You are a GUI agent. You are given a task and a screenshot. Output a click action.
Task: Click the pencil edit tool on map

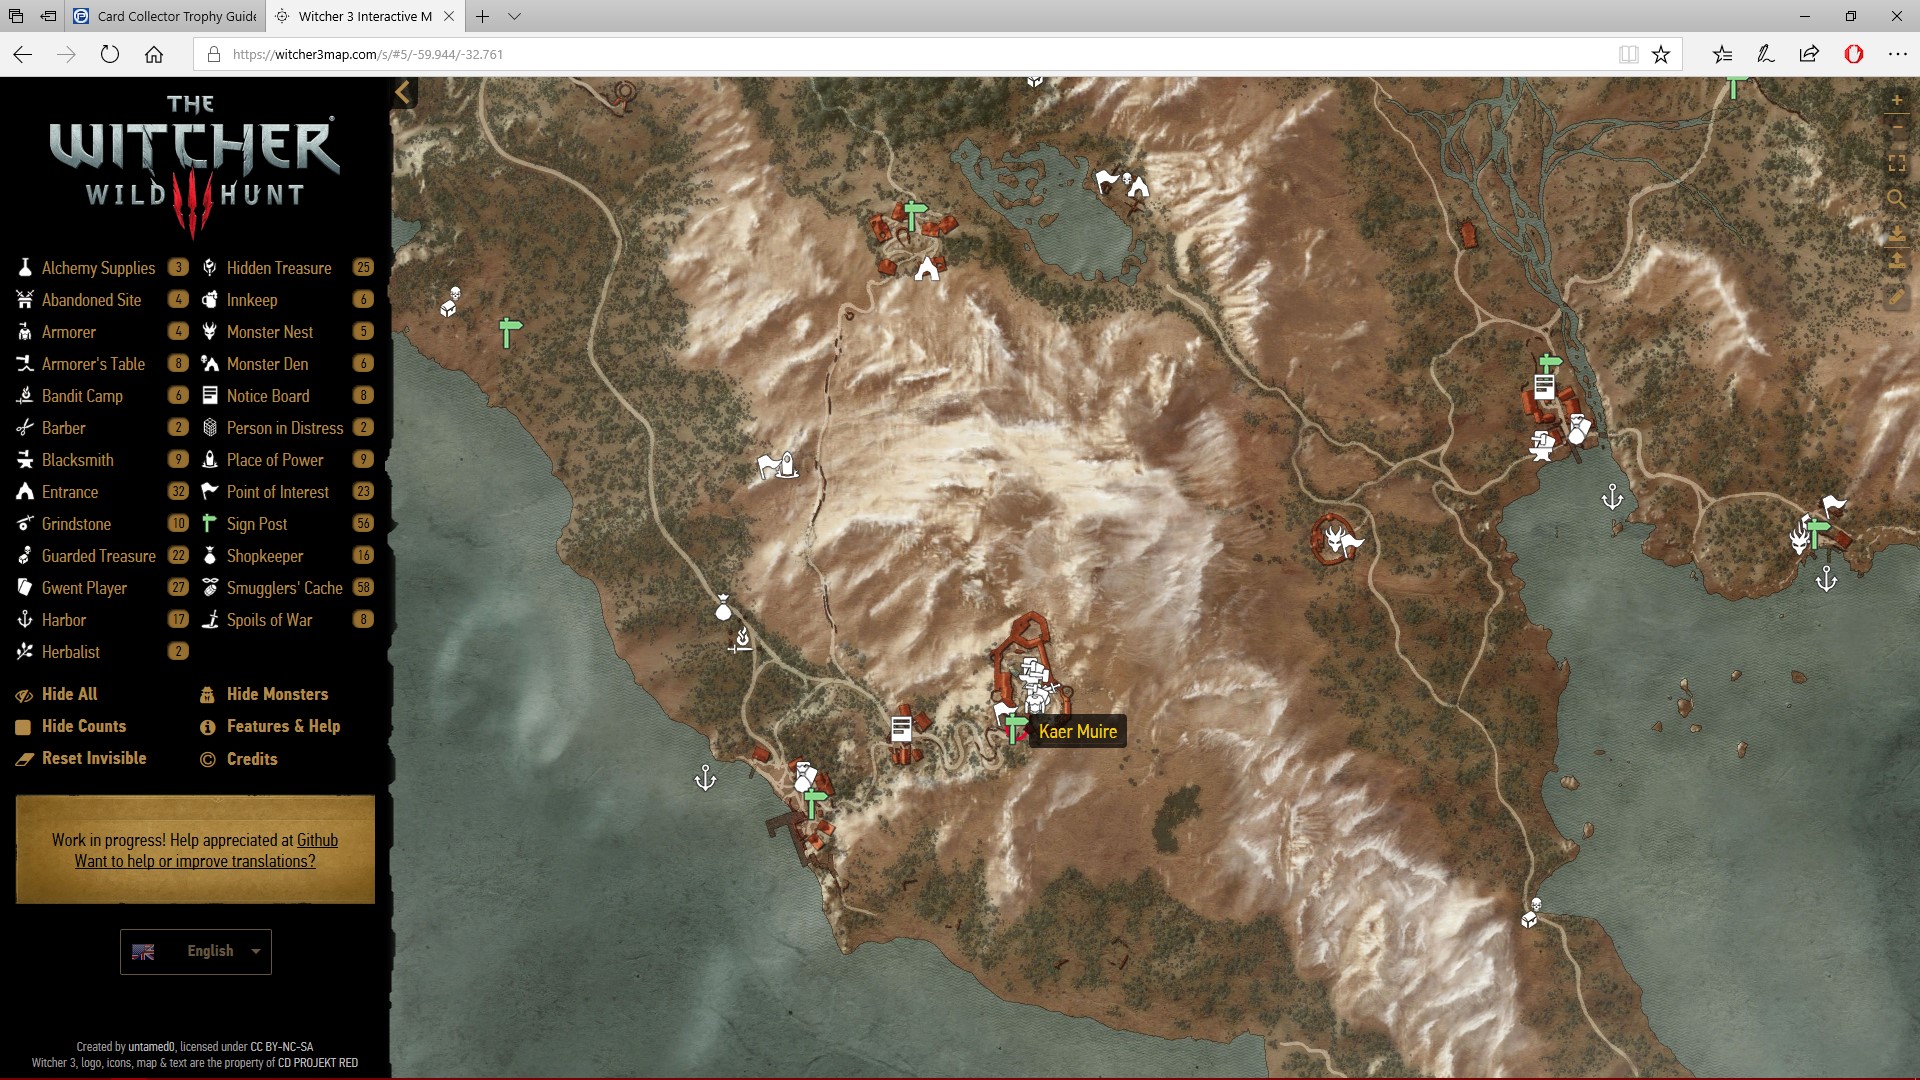click(1896, 297)
